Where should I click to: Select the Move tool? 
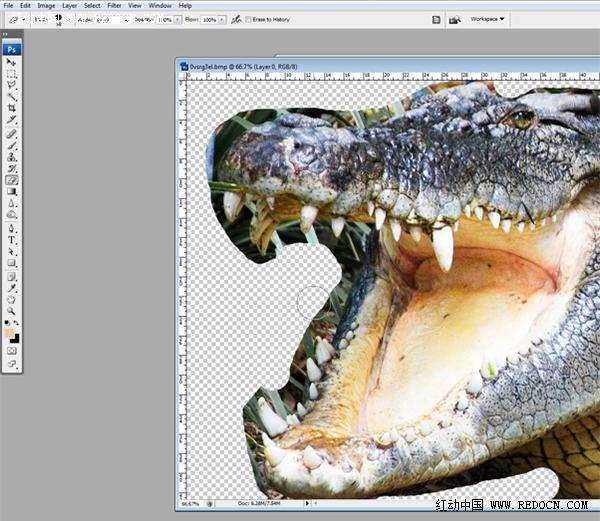[12, 63]
